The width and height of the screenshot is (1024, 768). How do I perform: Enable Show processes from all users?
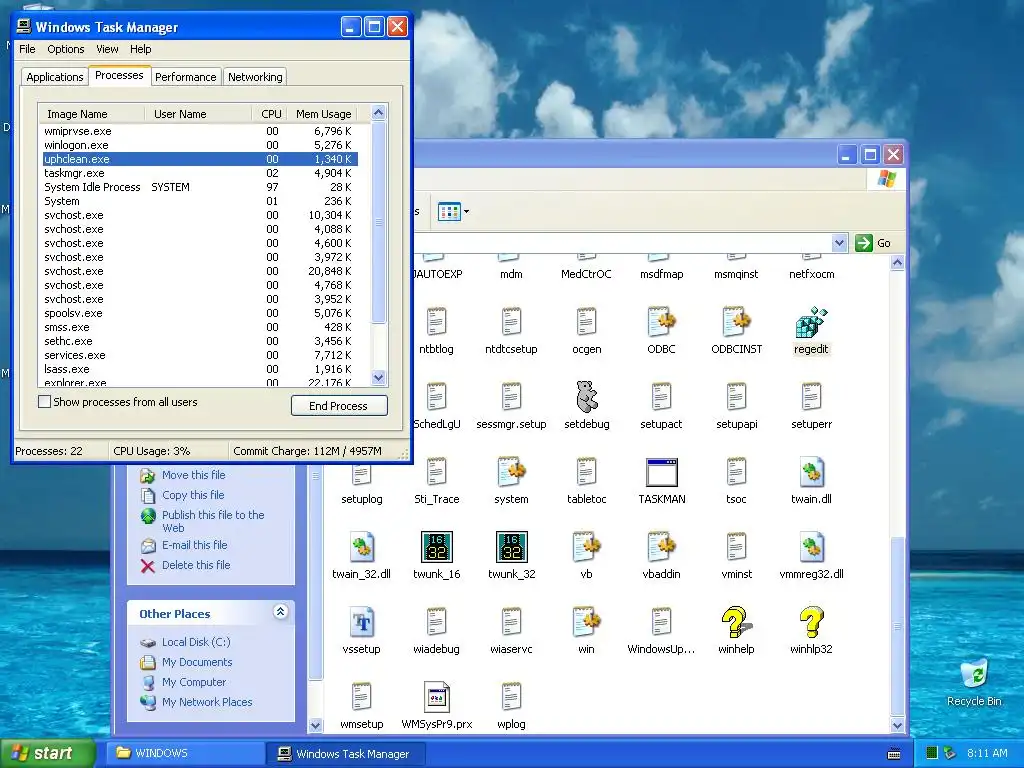click(44, 402)
